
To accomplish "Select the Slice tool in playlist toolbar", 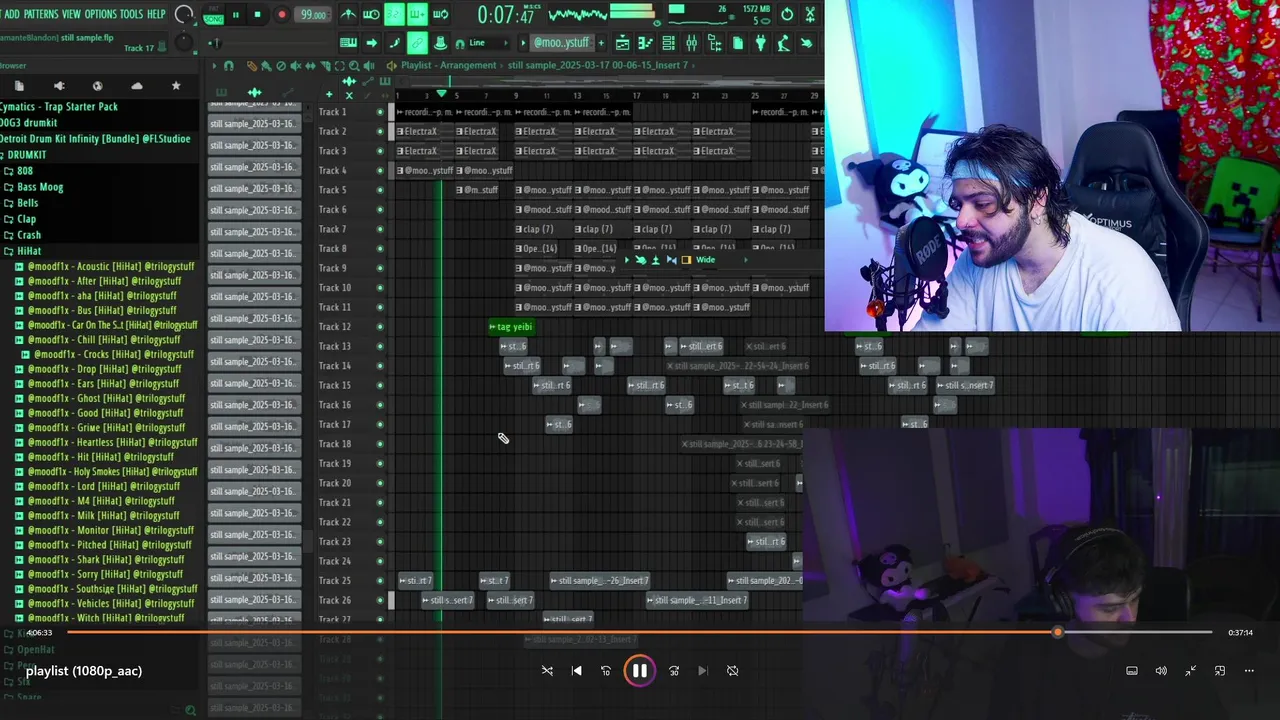I will (325, 66).
